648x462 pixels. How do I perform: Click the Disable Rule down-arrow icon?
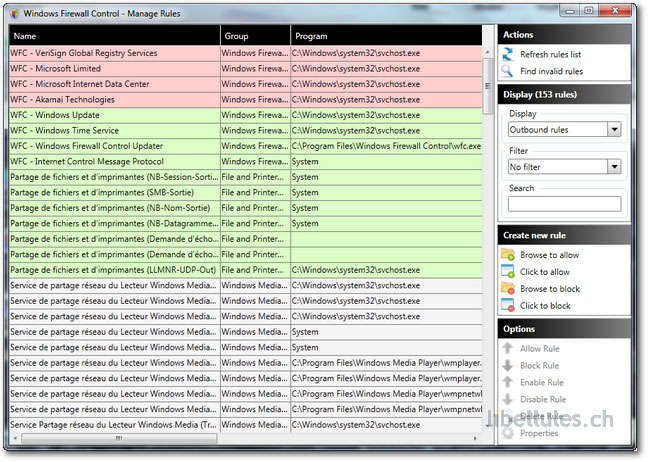click(508, 399)
